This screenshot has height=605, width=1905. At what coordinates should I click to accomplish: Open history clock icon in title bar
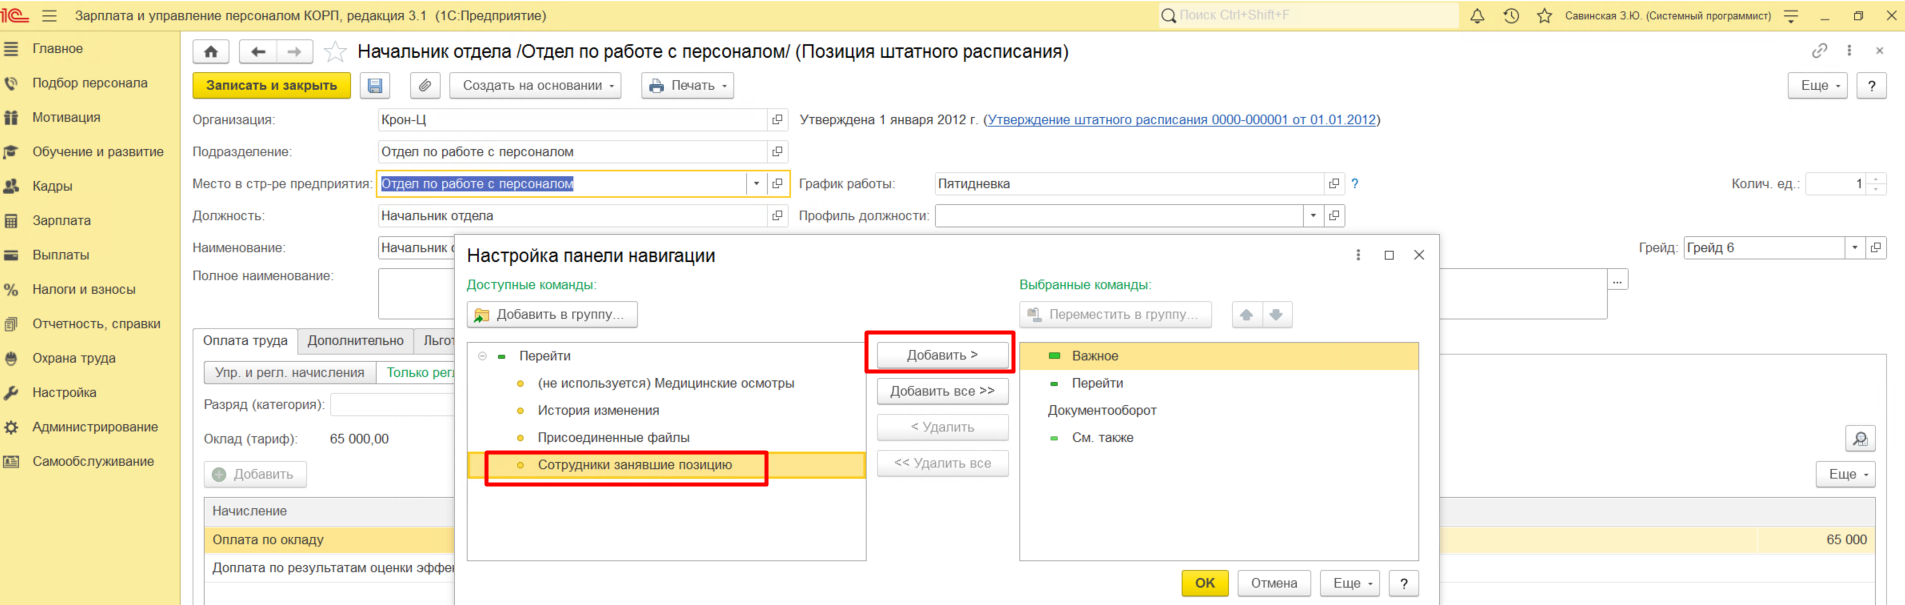point(1511,16)
